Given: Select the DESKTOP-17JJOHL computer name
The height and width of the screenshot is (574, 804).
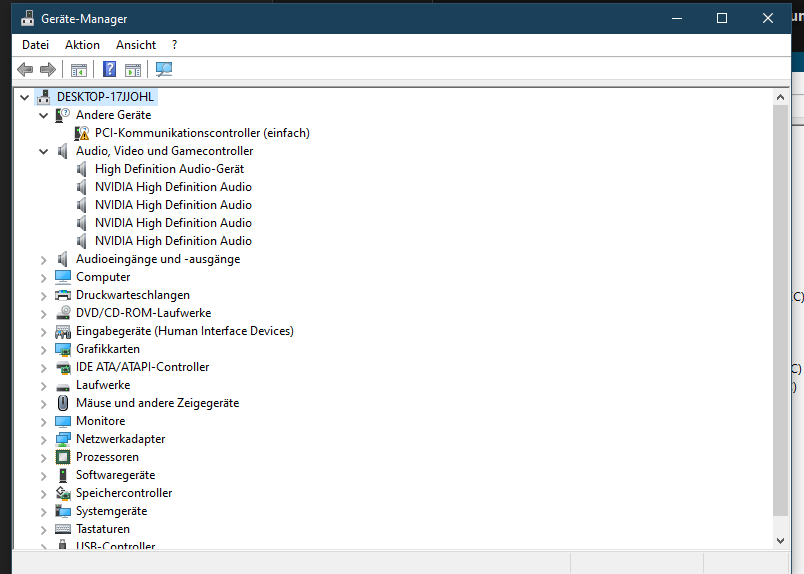Looking at the screenshot, I should point(105,97).
